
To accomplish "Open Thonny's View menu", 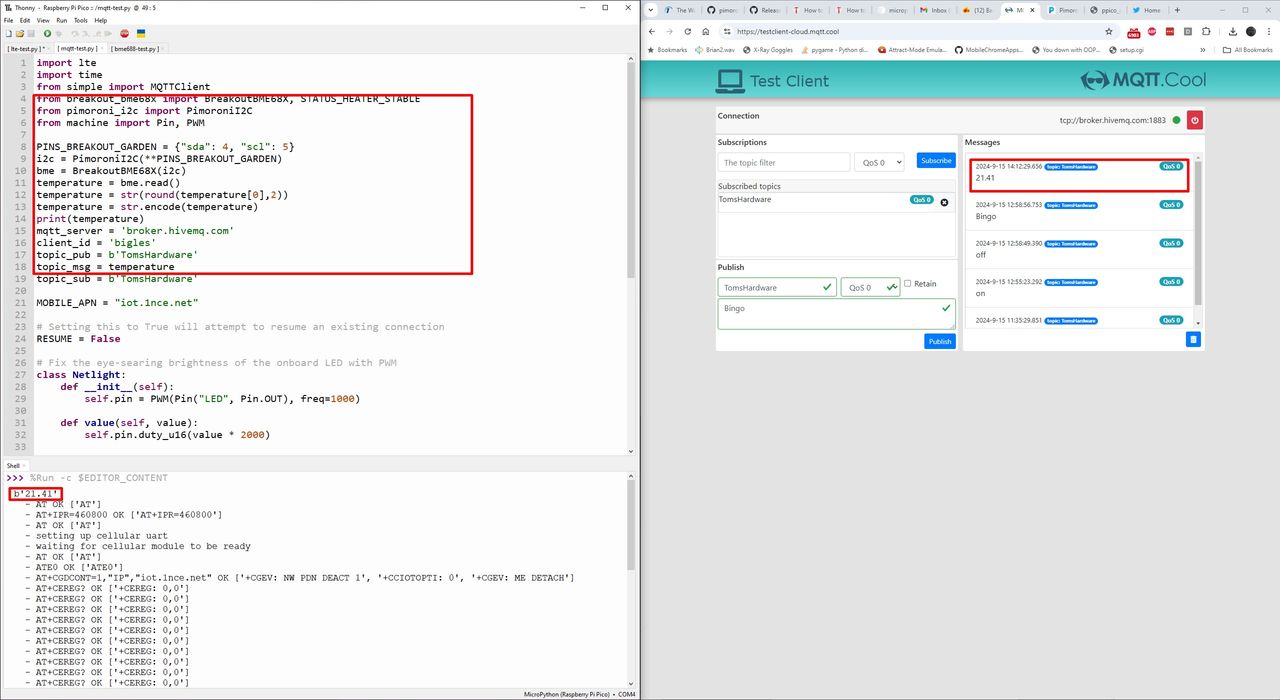I will (43, 20).
